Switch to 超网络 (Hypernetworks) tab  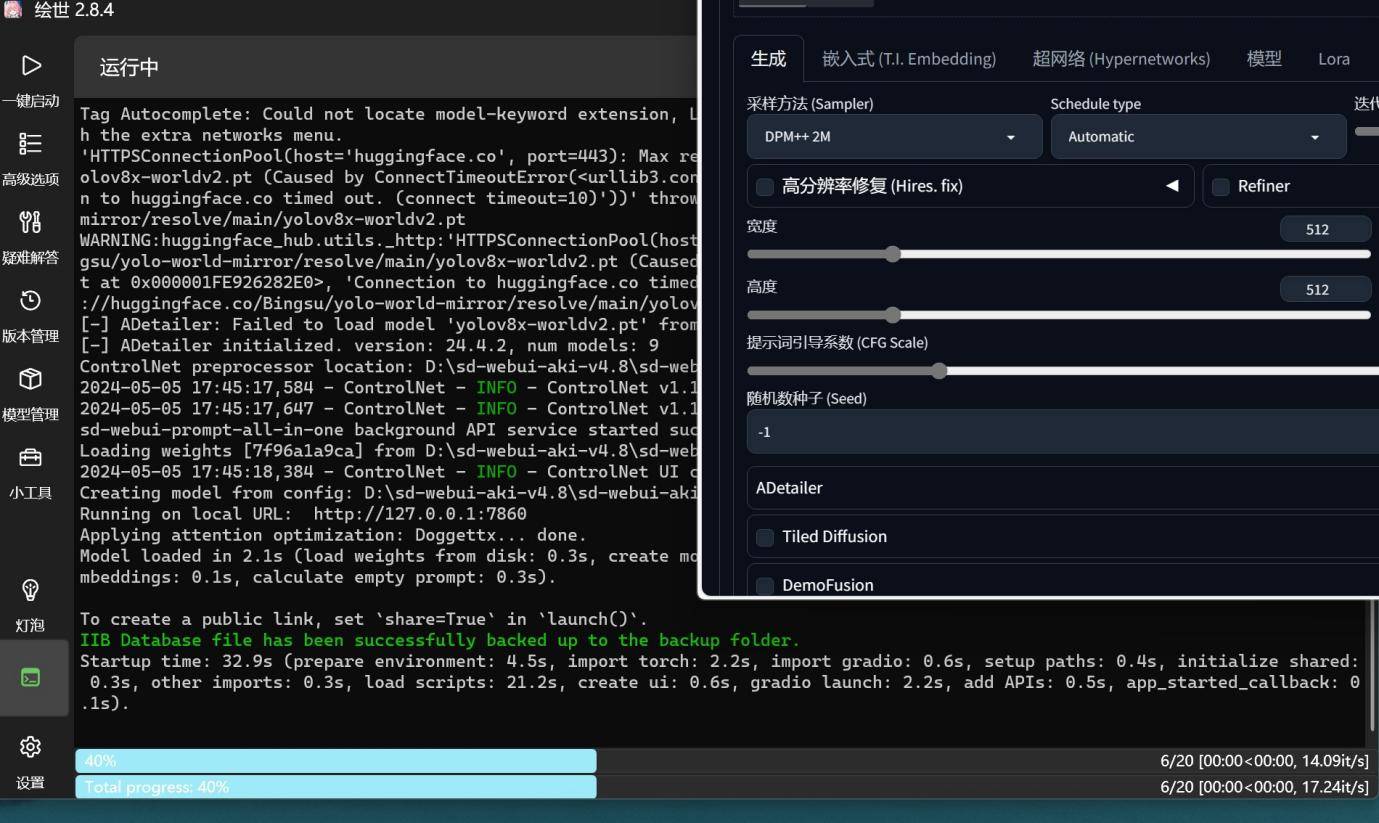pyautogui.click(x=1120, y=59)
